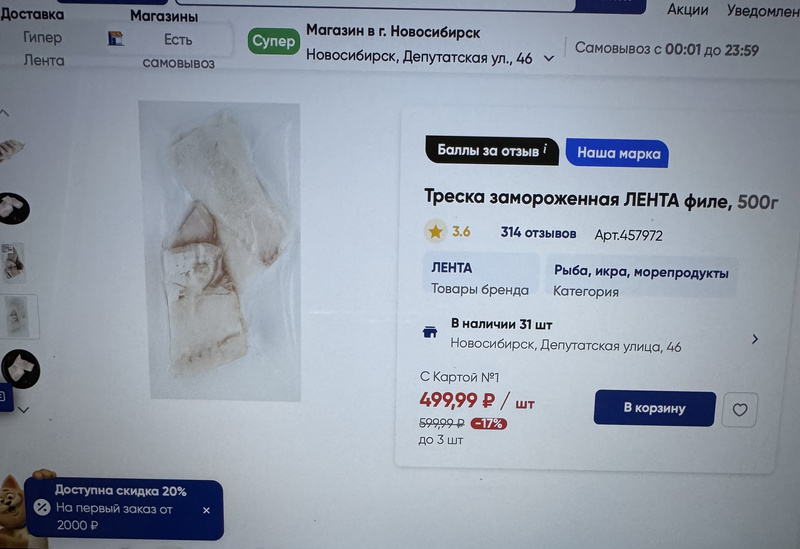Open availability details chevron arrow
This screenshot has height=549, width=800.
(x=755, y=339)
